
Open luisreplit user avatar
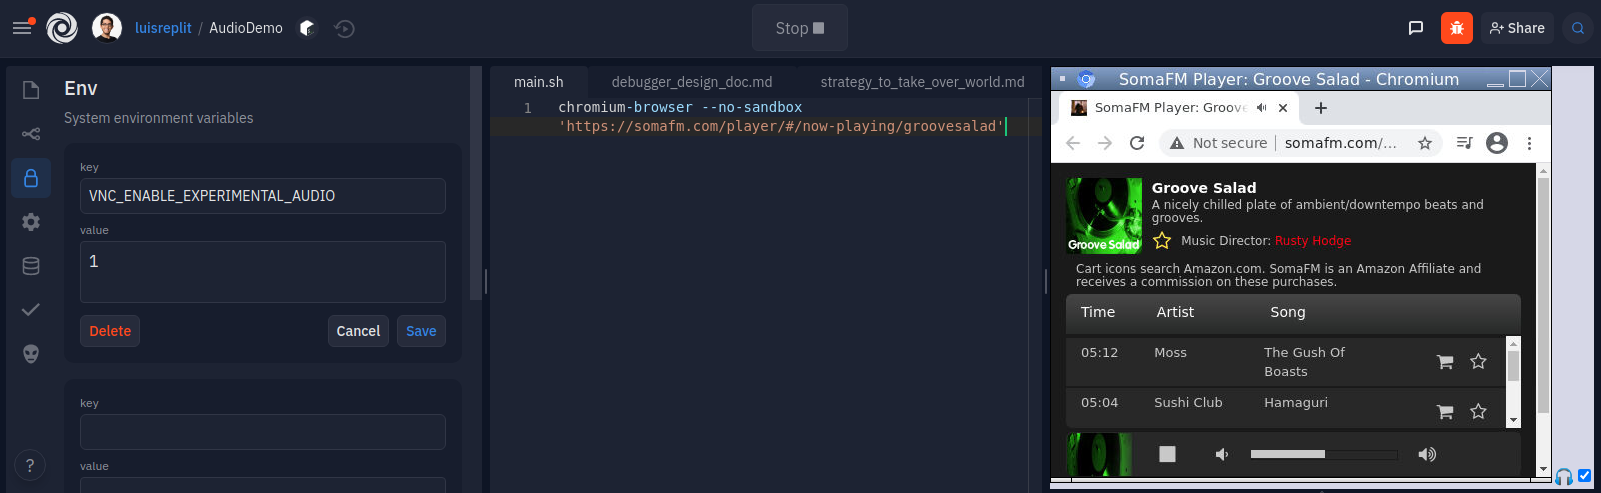pyautogui.click(x=107, y=28)
